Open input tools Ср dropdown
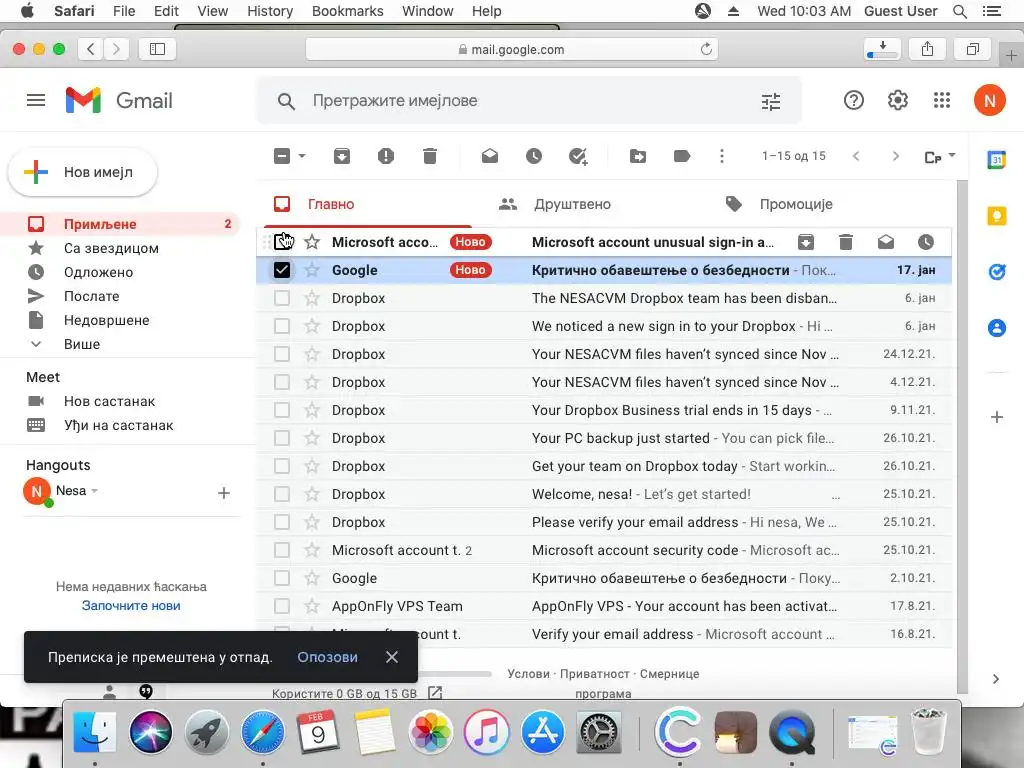The height and width of the screenshot is (768, 1024). tap(940, 157)
